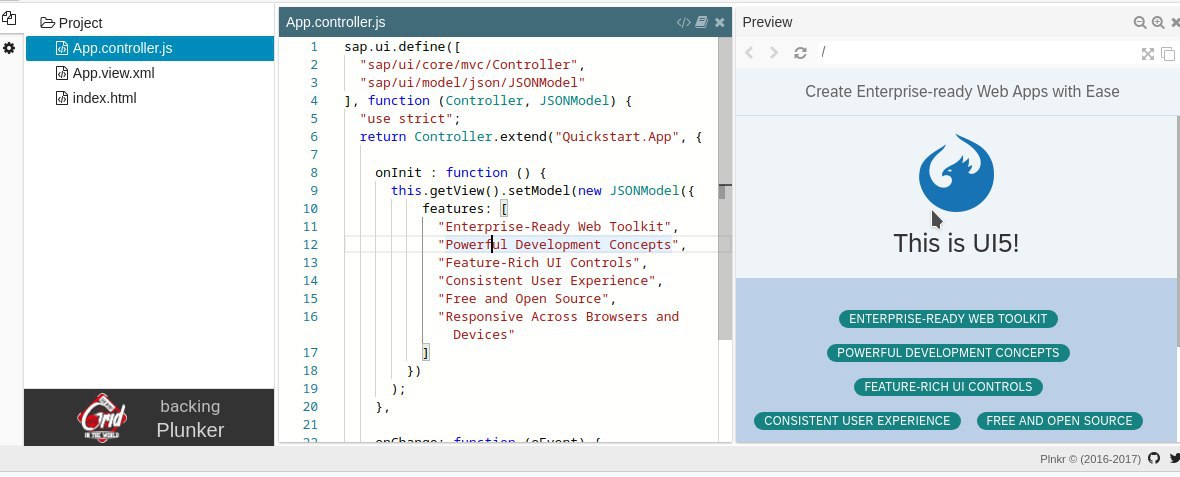
Task: Click the "sap/ui/core/mvc/Controller" string
Action: [468, 65]
